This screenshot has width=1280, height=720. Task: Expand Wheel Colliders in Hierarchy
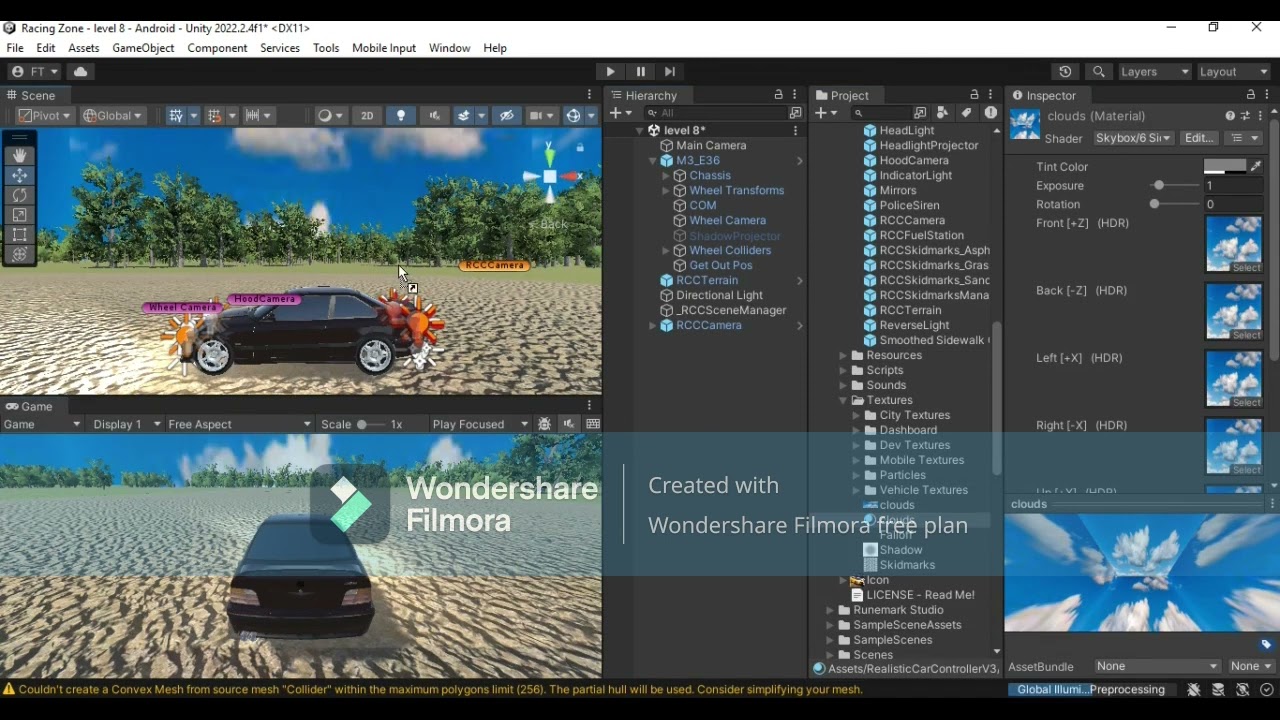click(x=666, y=251)
